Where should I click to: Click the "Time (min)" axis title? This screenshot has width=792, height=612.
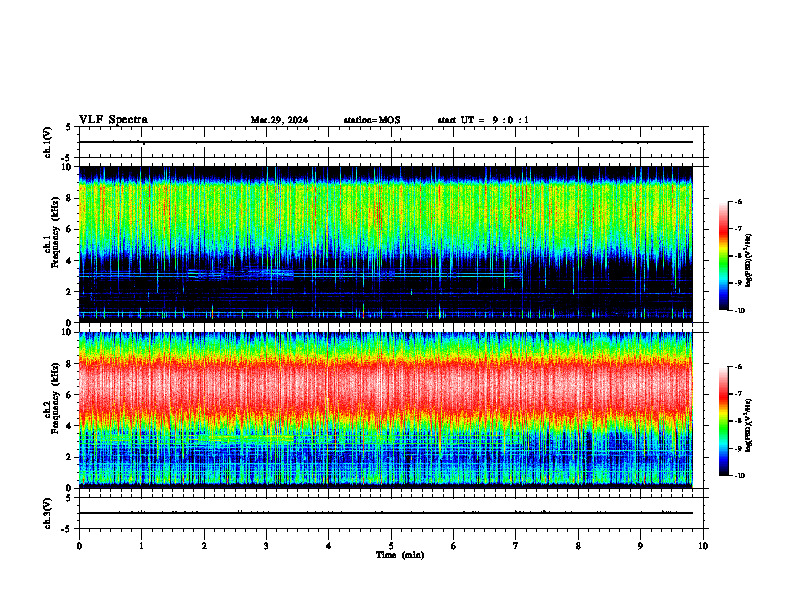400,555
